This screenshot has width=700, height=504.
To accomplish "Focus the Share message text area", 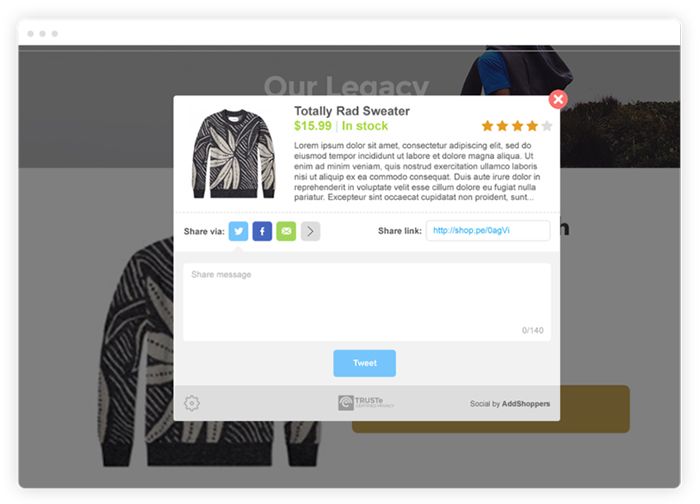I will coord(367,302).
